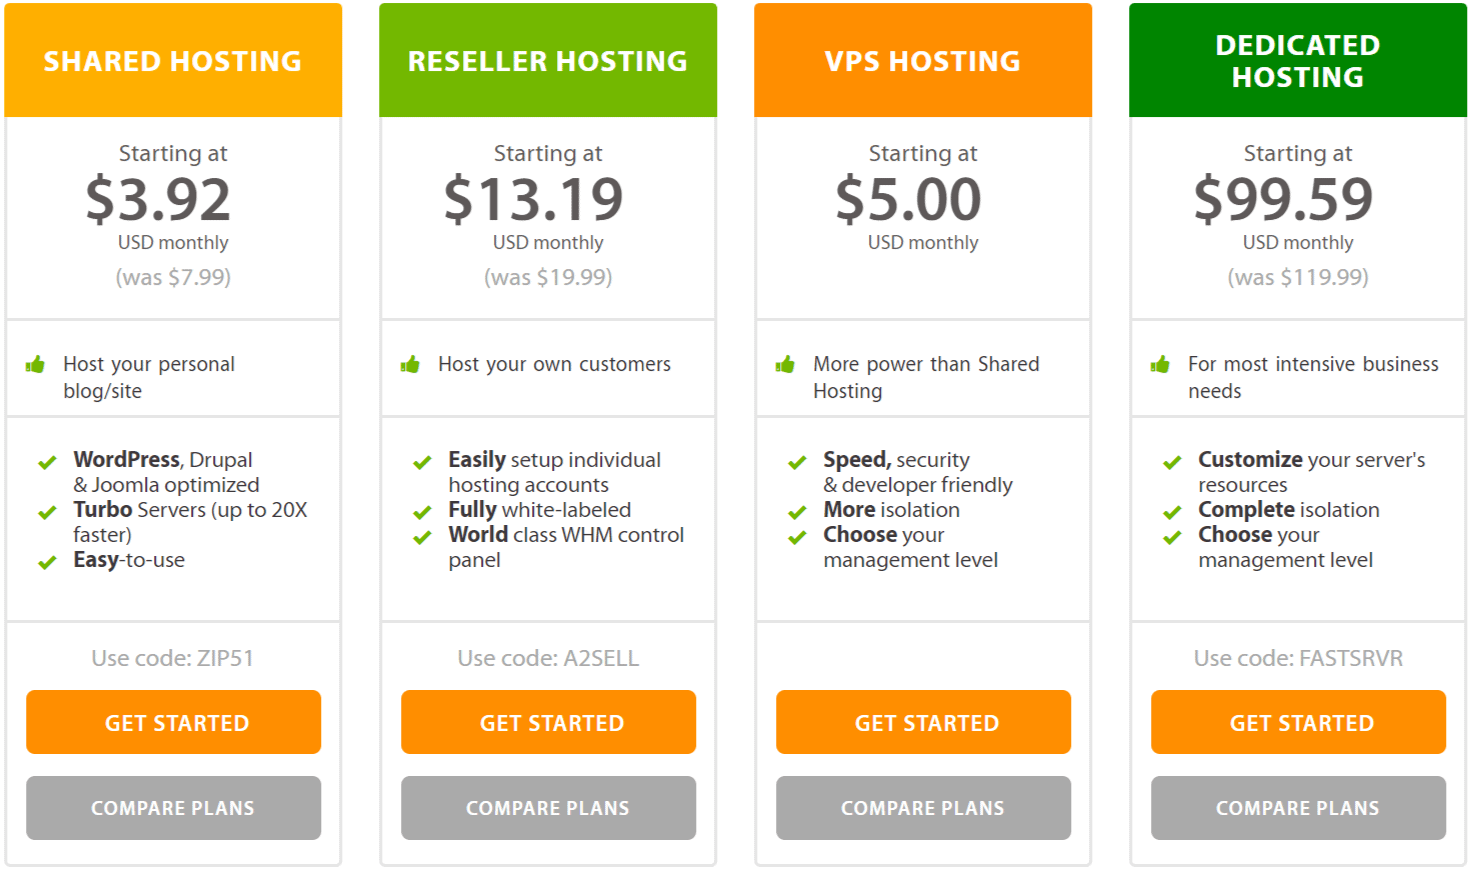Click the checkmark beside WordPress, Drupal & Joomla optimized
Viewport: 1473px width, 871px height.
click(47, 461)
